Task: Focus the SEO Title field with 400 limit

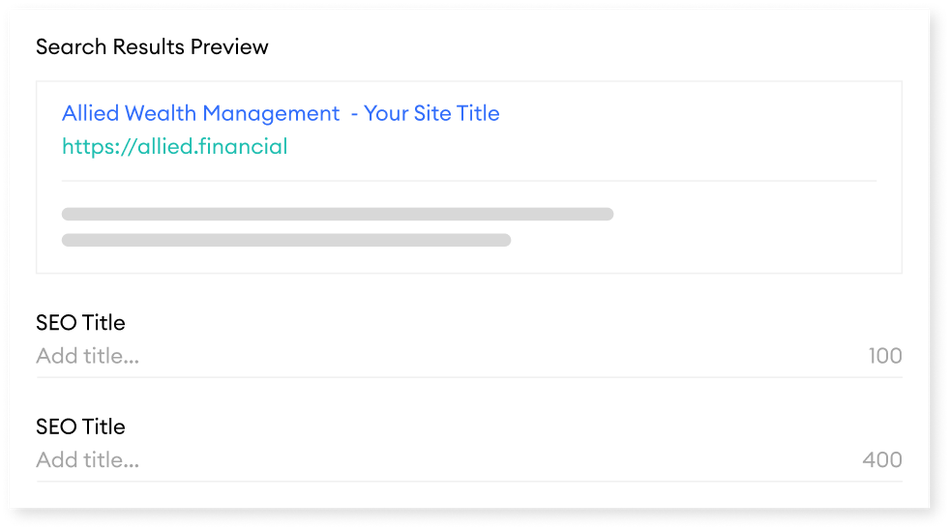Action: (469, 460)
